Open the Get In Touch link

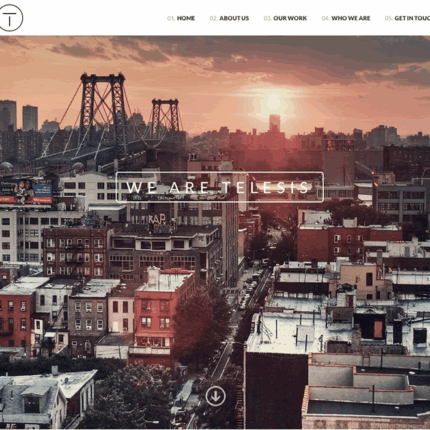pos(412,18)
